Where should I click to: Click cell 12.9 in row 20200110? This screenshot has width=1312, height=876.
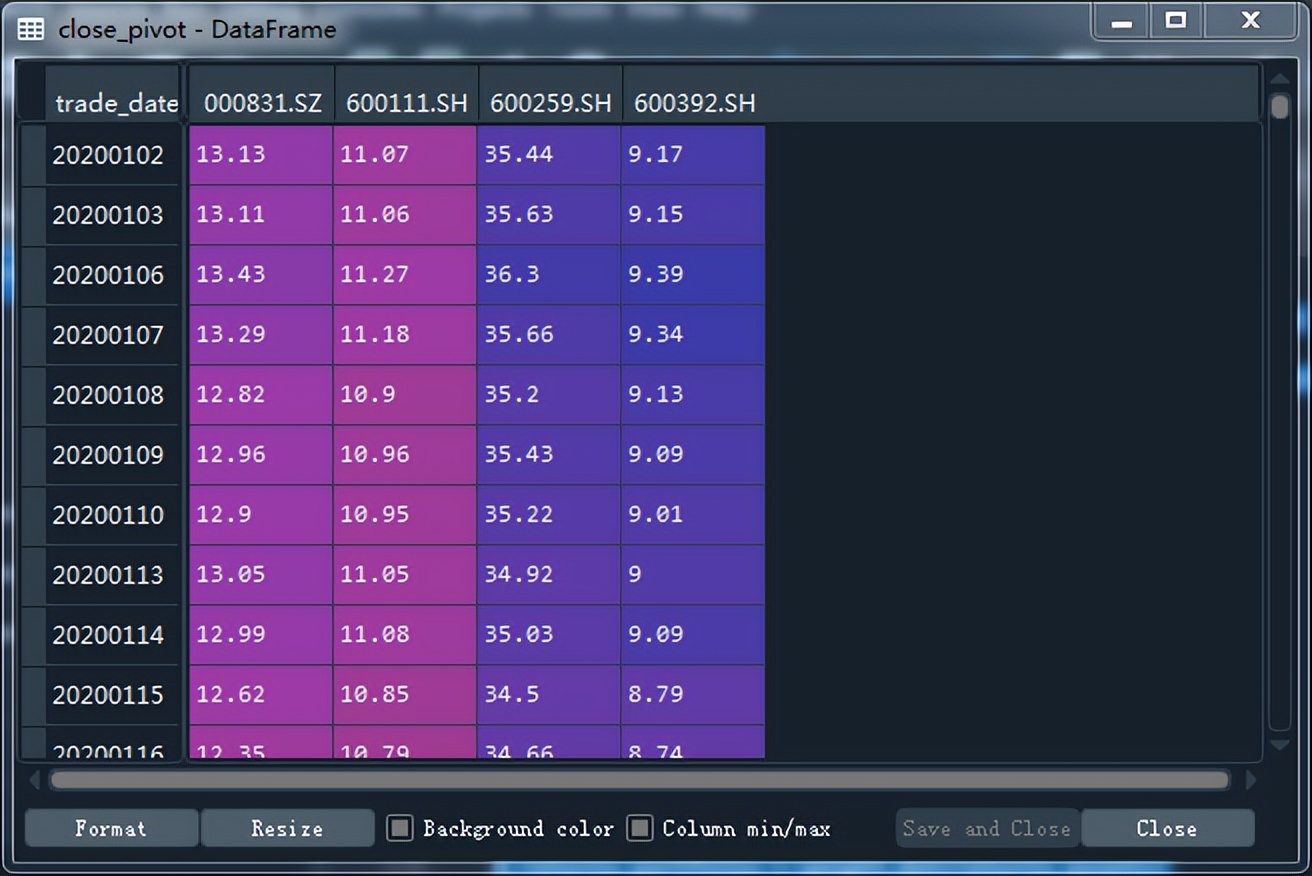pyautogui.click(x=261, y=515)
